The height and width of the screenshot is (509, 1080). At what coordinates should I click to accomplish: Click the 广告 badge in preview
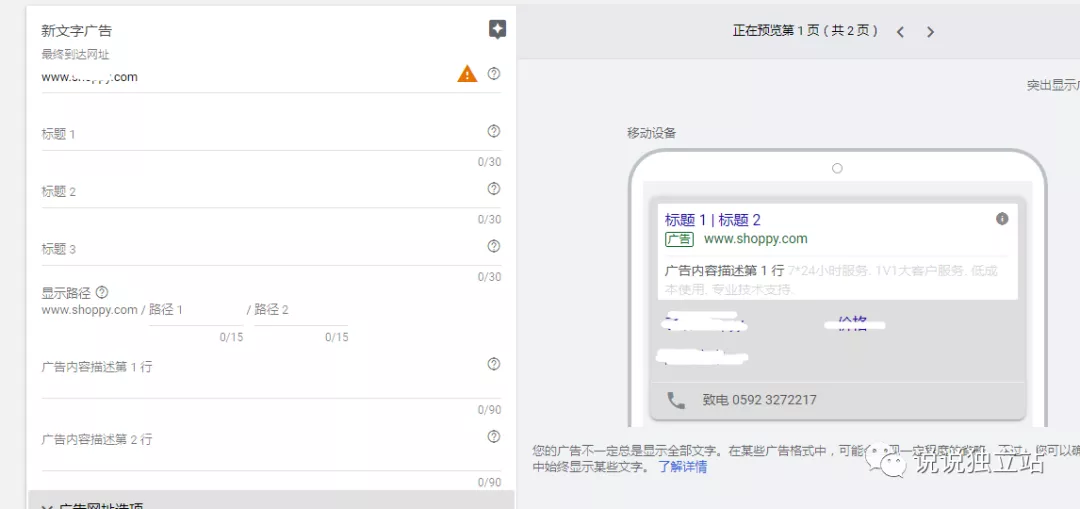click(x=679, y=239)
